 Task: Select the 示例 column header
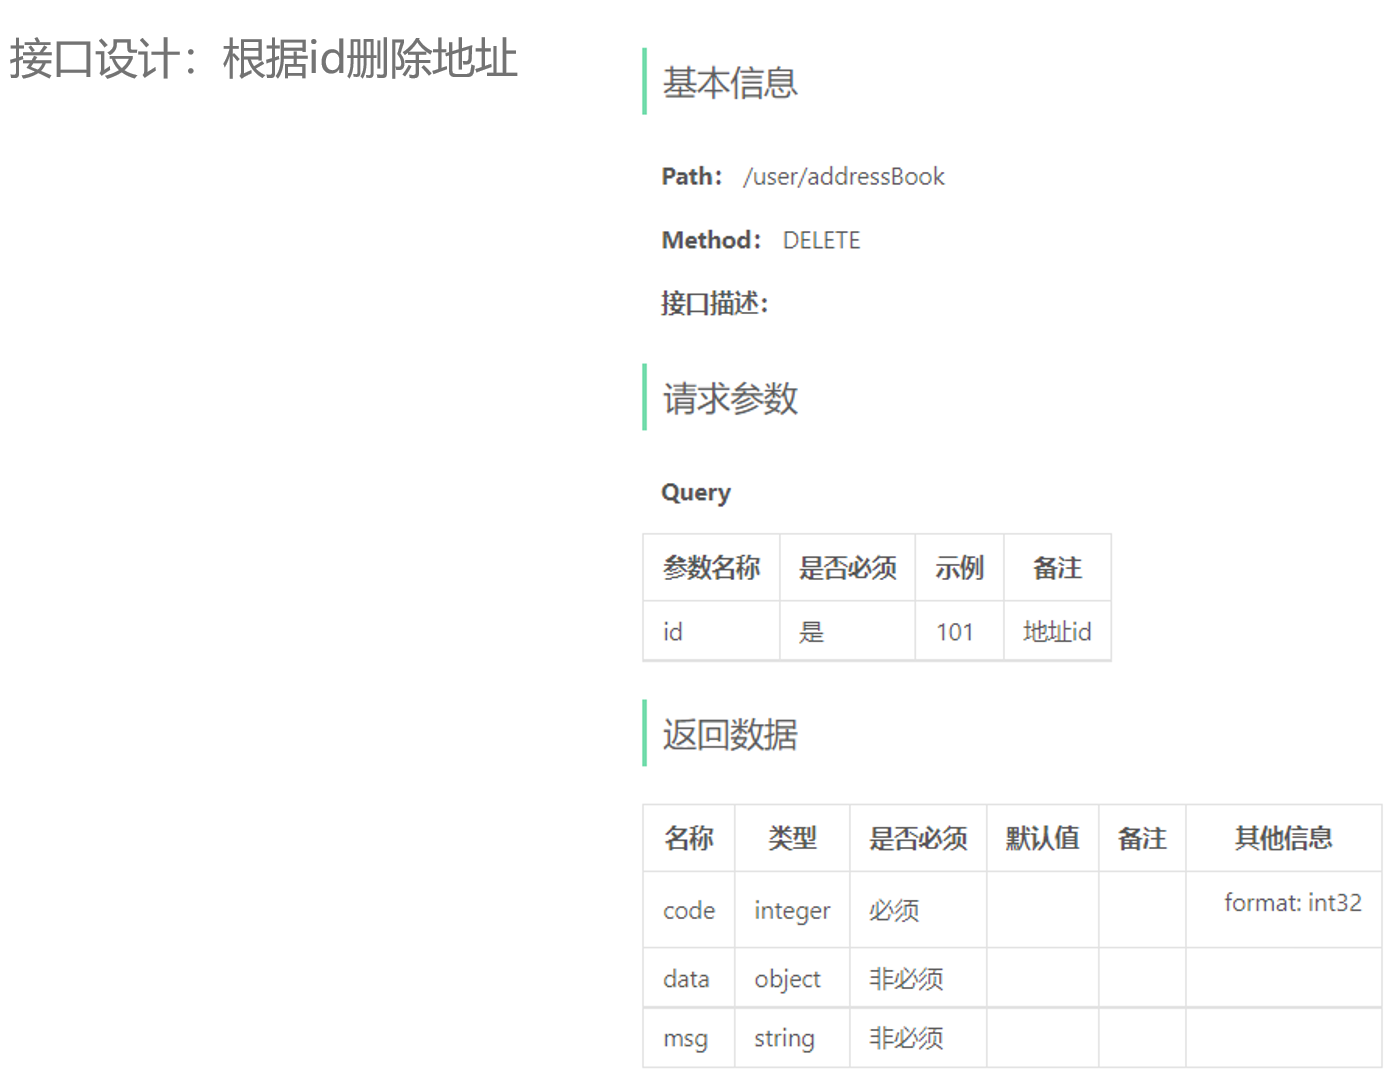[x=959, y=568]
